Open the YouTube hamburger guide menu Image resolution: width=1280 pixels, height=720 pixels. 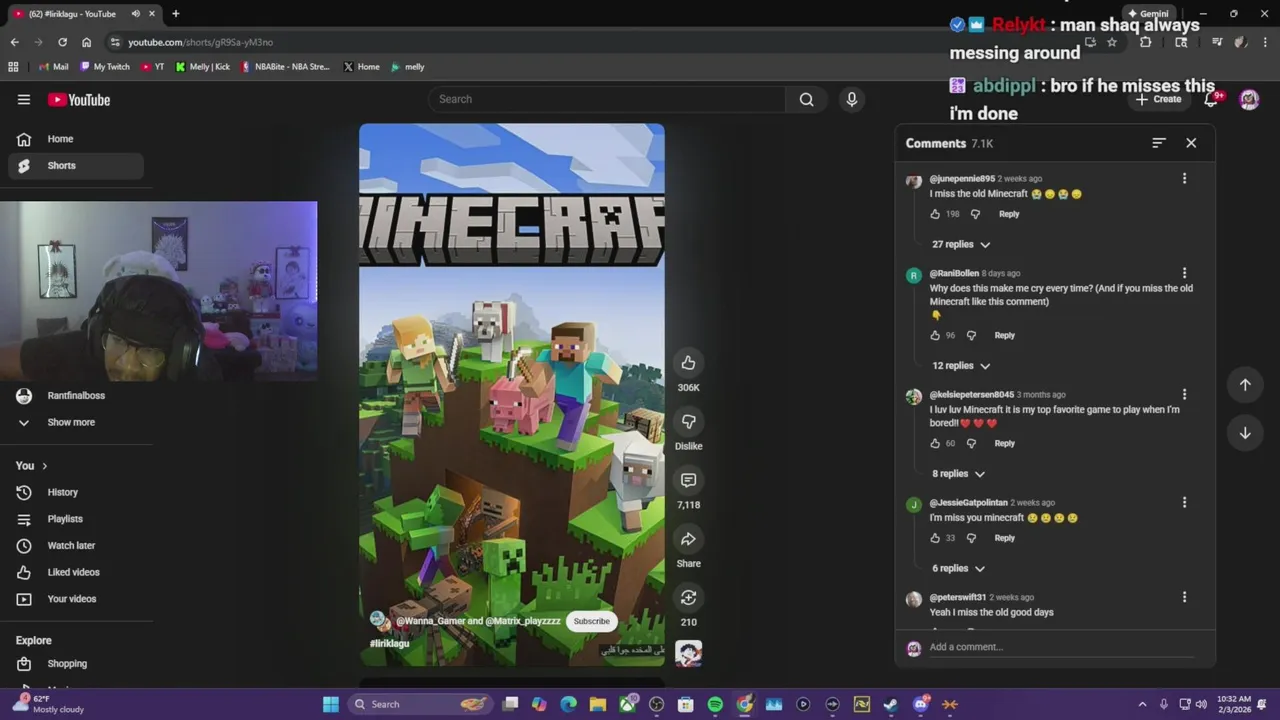coord(24,99)
